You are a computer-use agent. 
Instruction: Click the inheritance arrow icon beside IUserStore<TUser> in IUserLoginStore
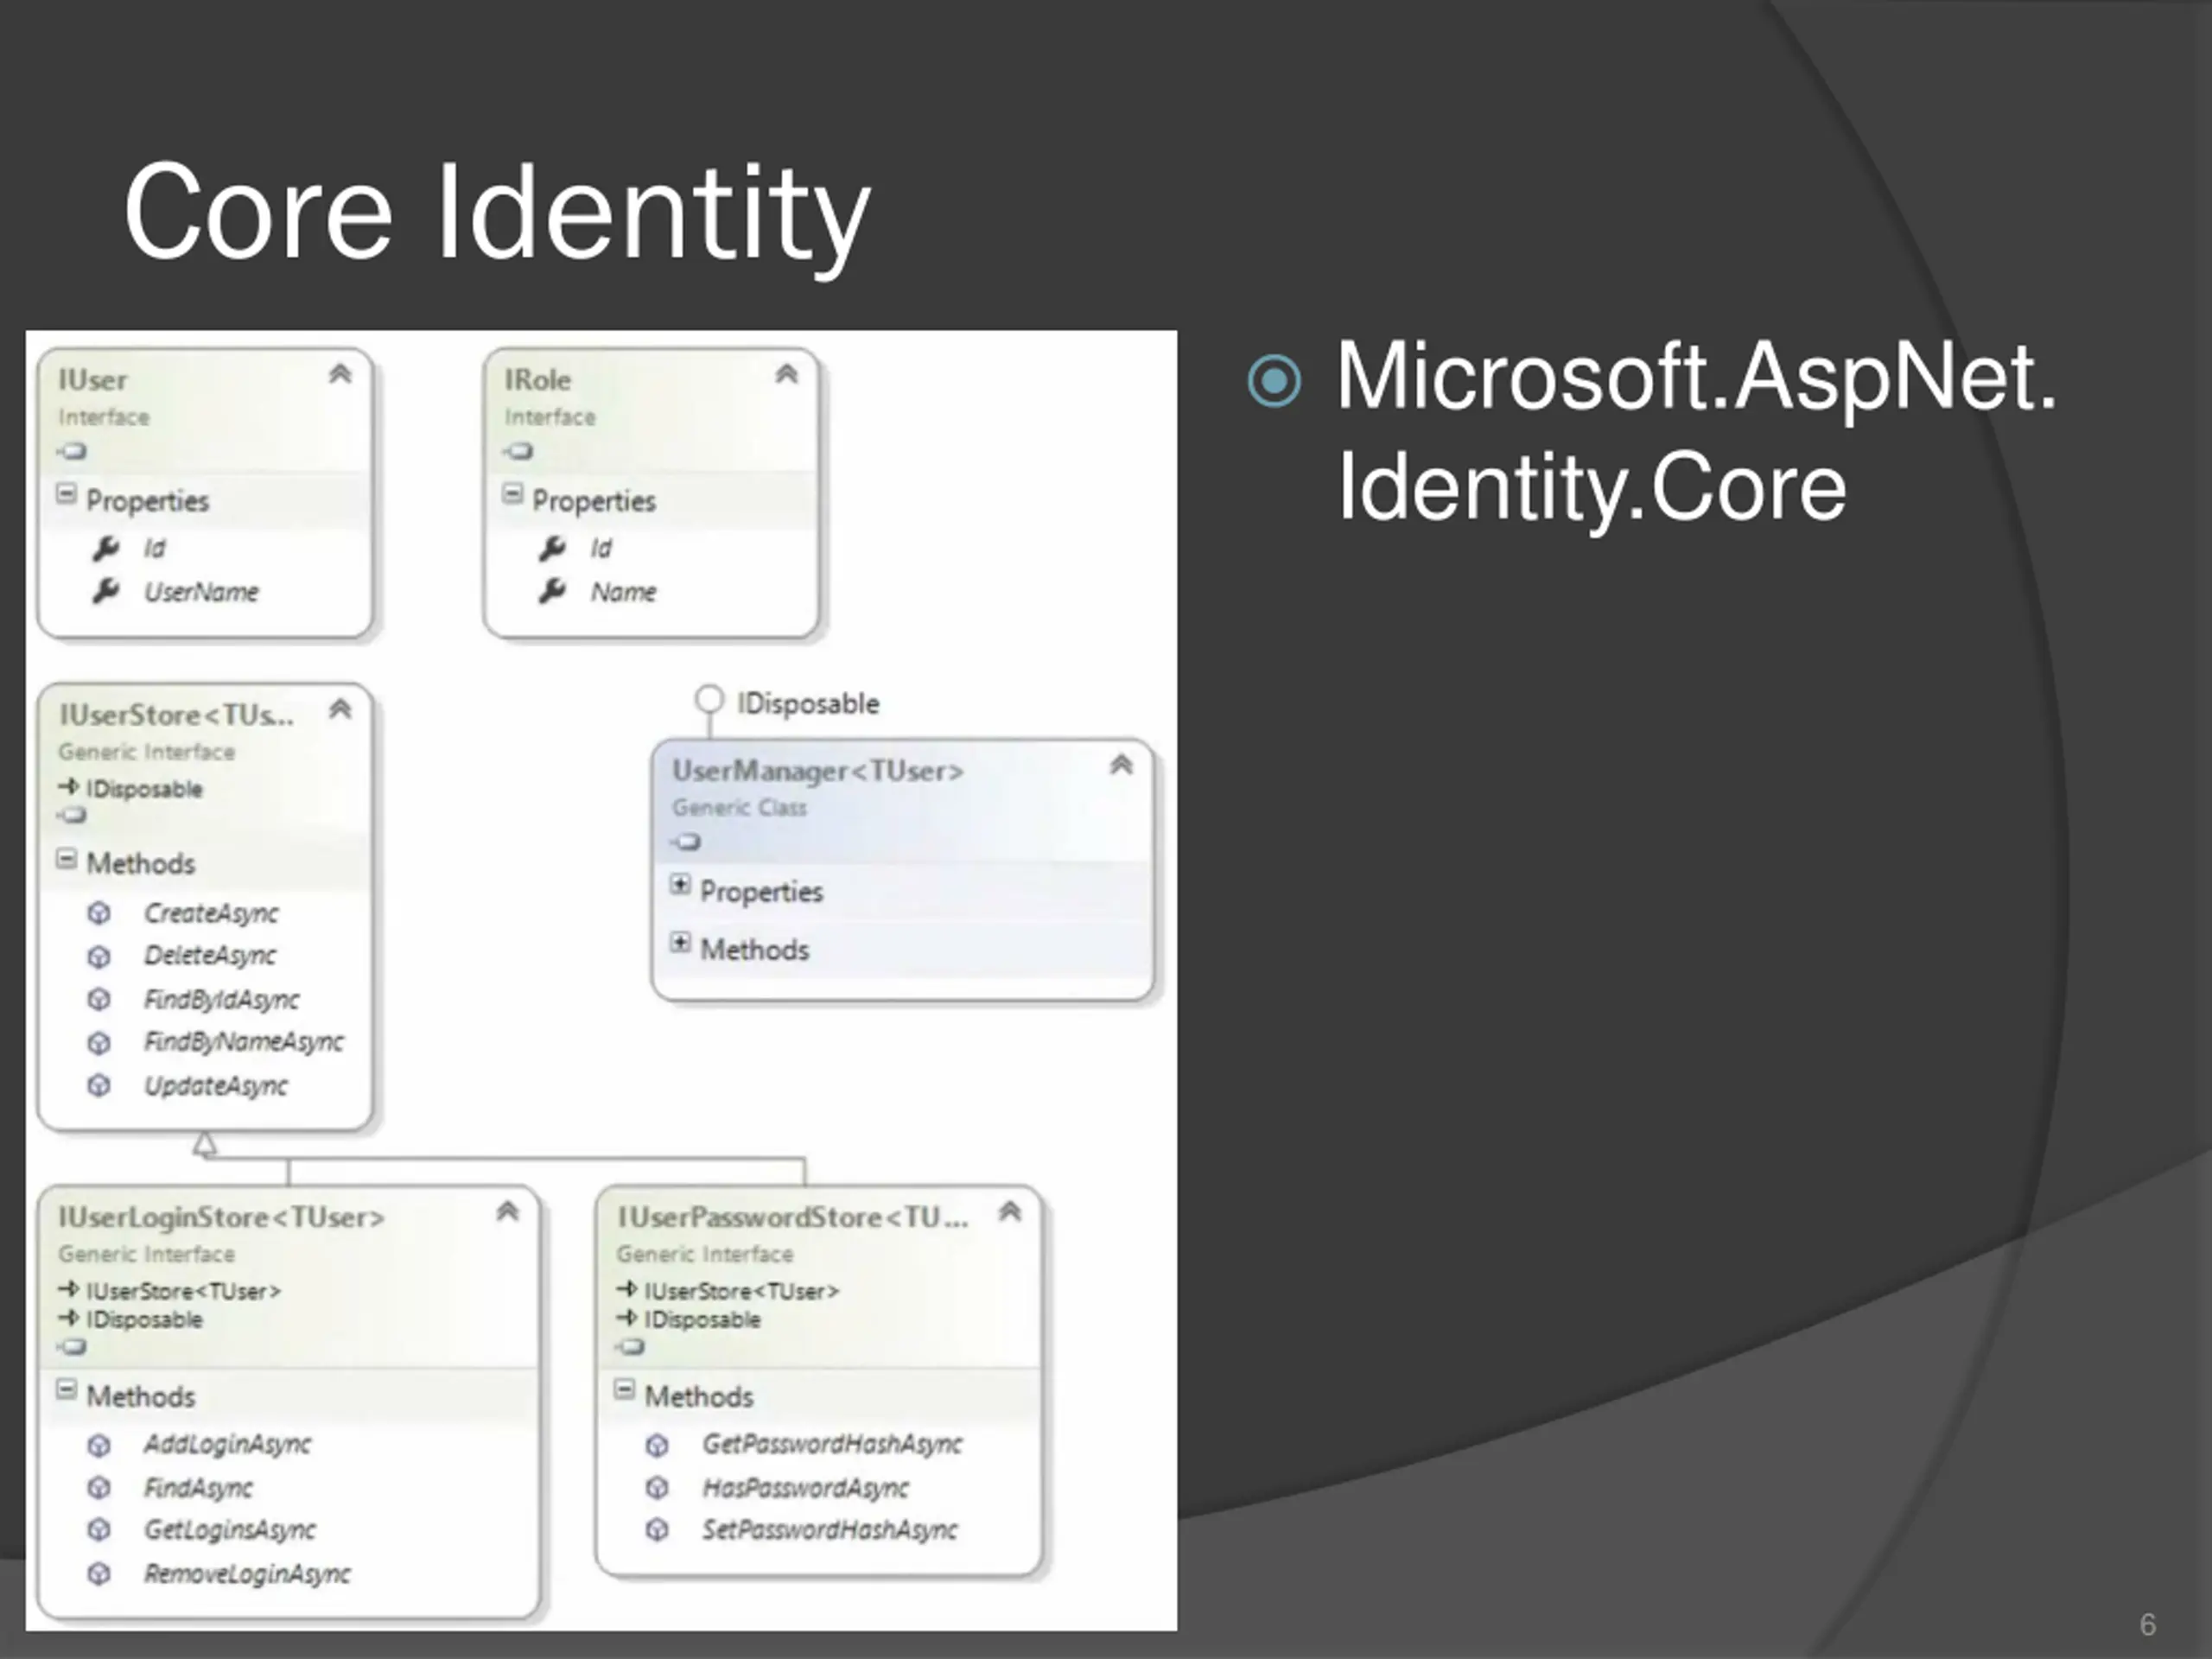(68, 1289)
